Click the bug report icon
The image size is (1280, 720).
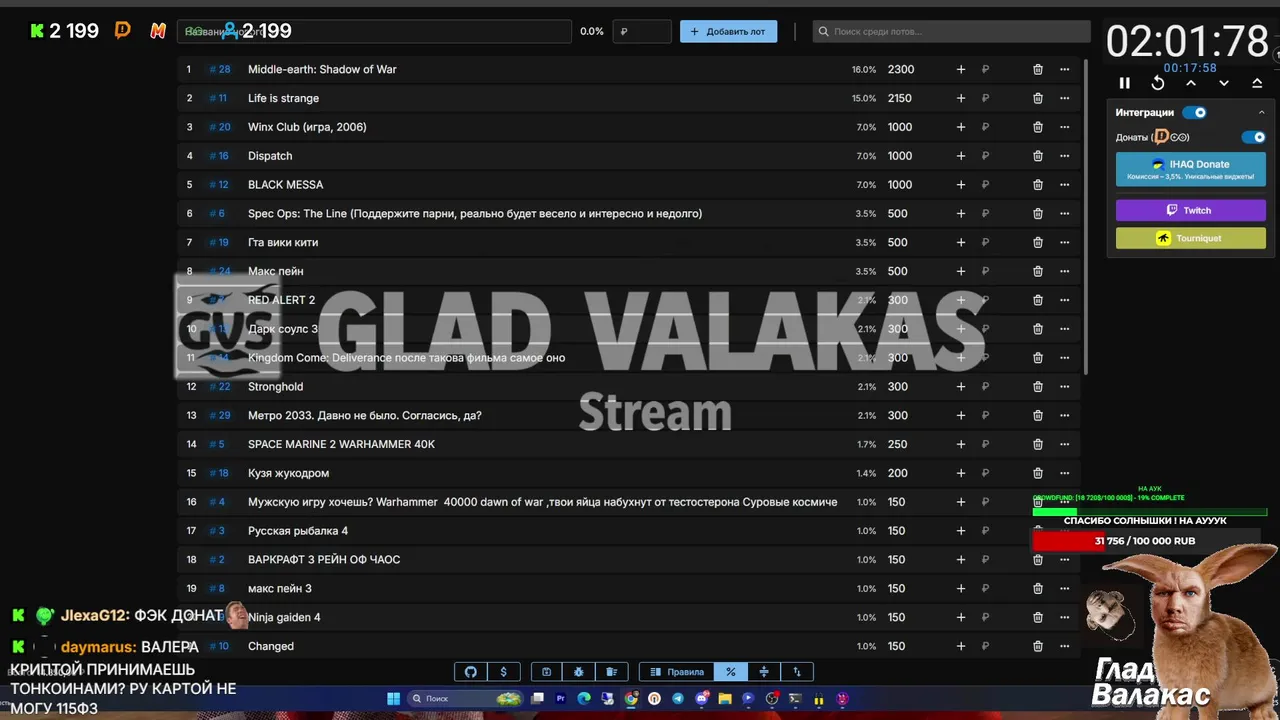[x=578, y=672]
